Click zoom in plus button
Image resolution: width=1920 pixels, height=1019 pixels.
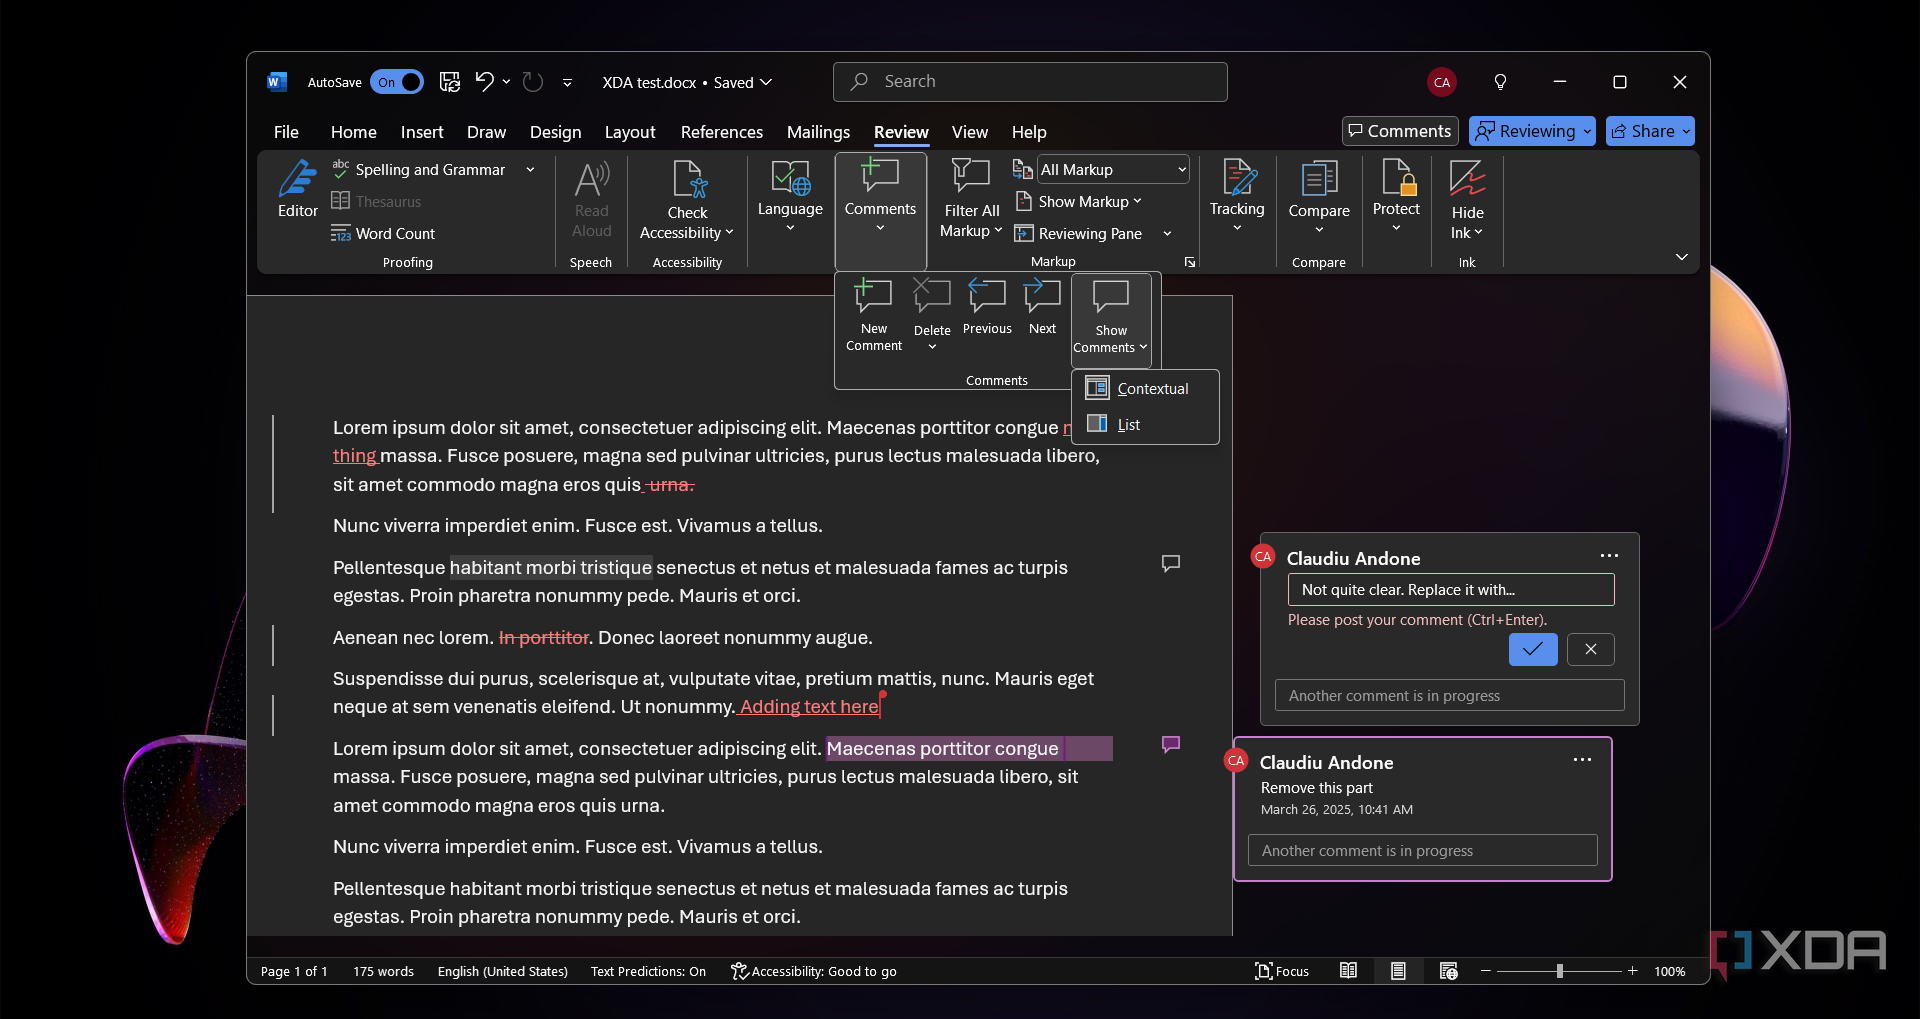coord(1632,971)
